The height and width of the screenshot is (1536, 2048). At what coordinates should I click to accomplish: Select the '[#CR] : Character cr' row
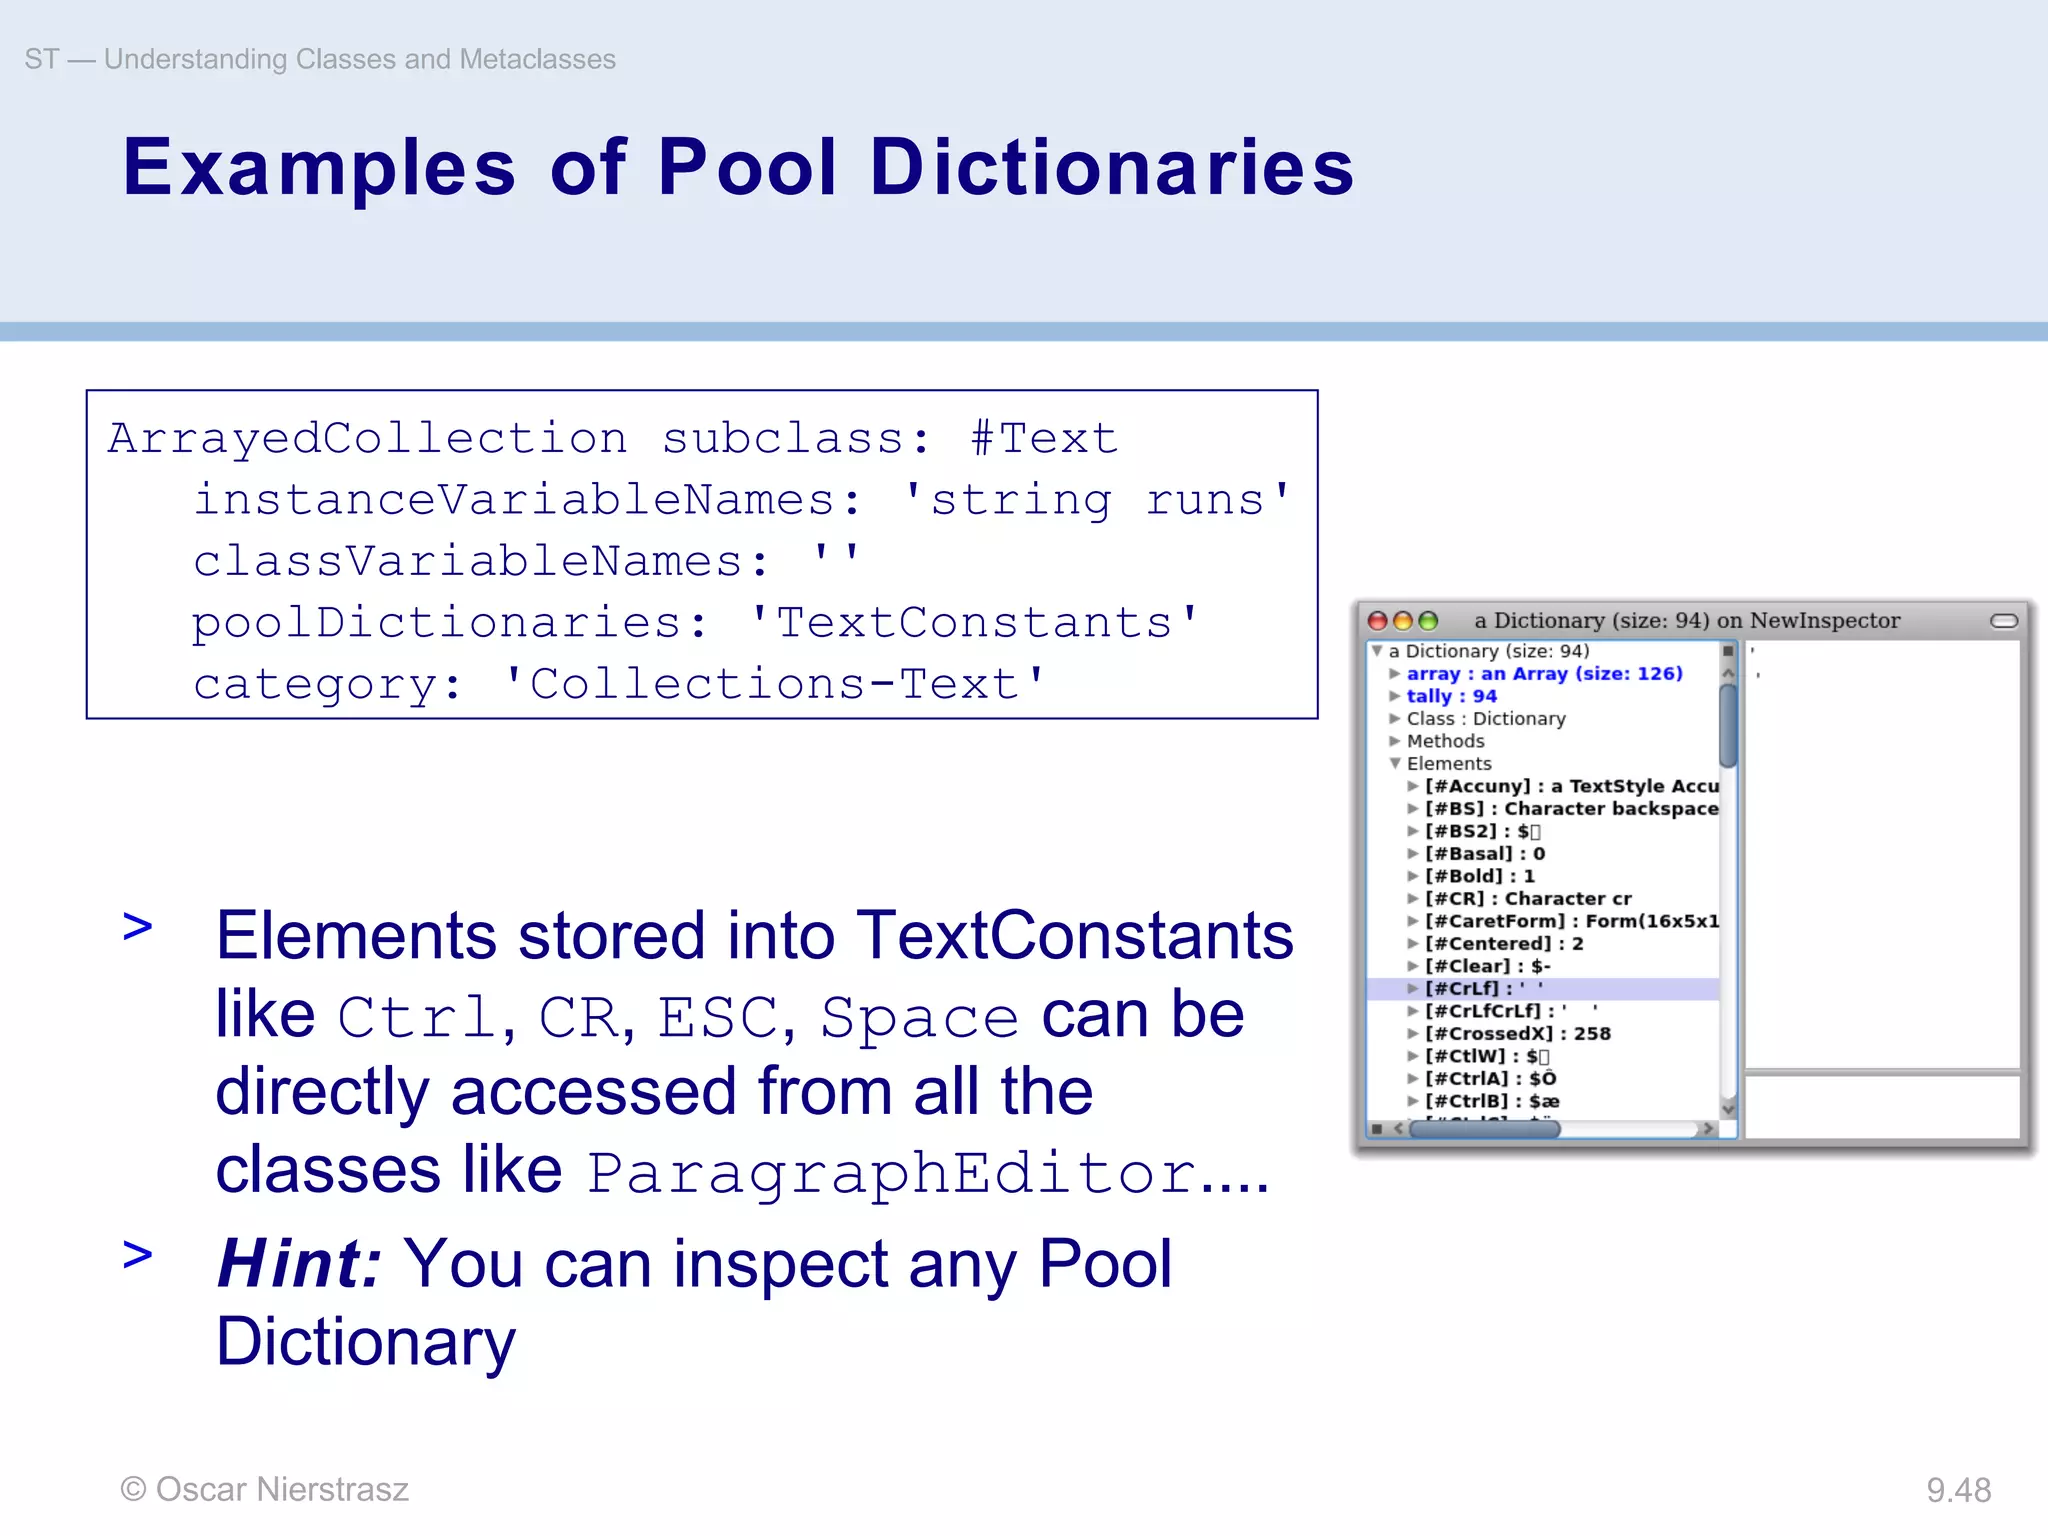pyautogui.click(x=1543, y=898)
